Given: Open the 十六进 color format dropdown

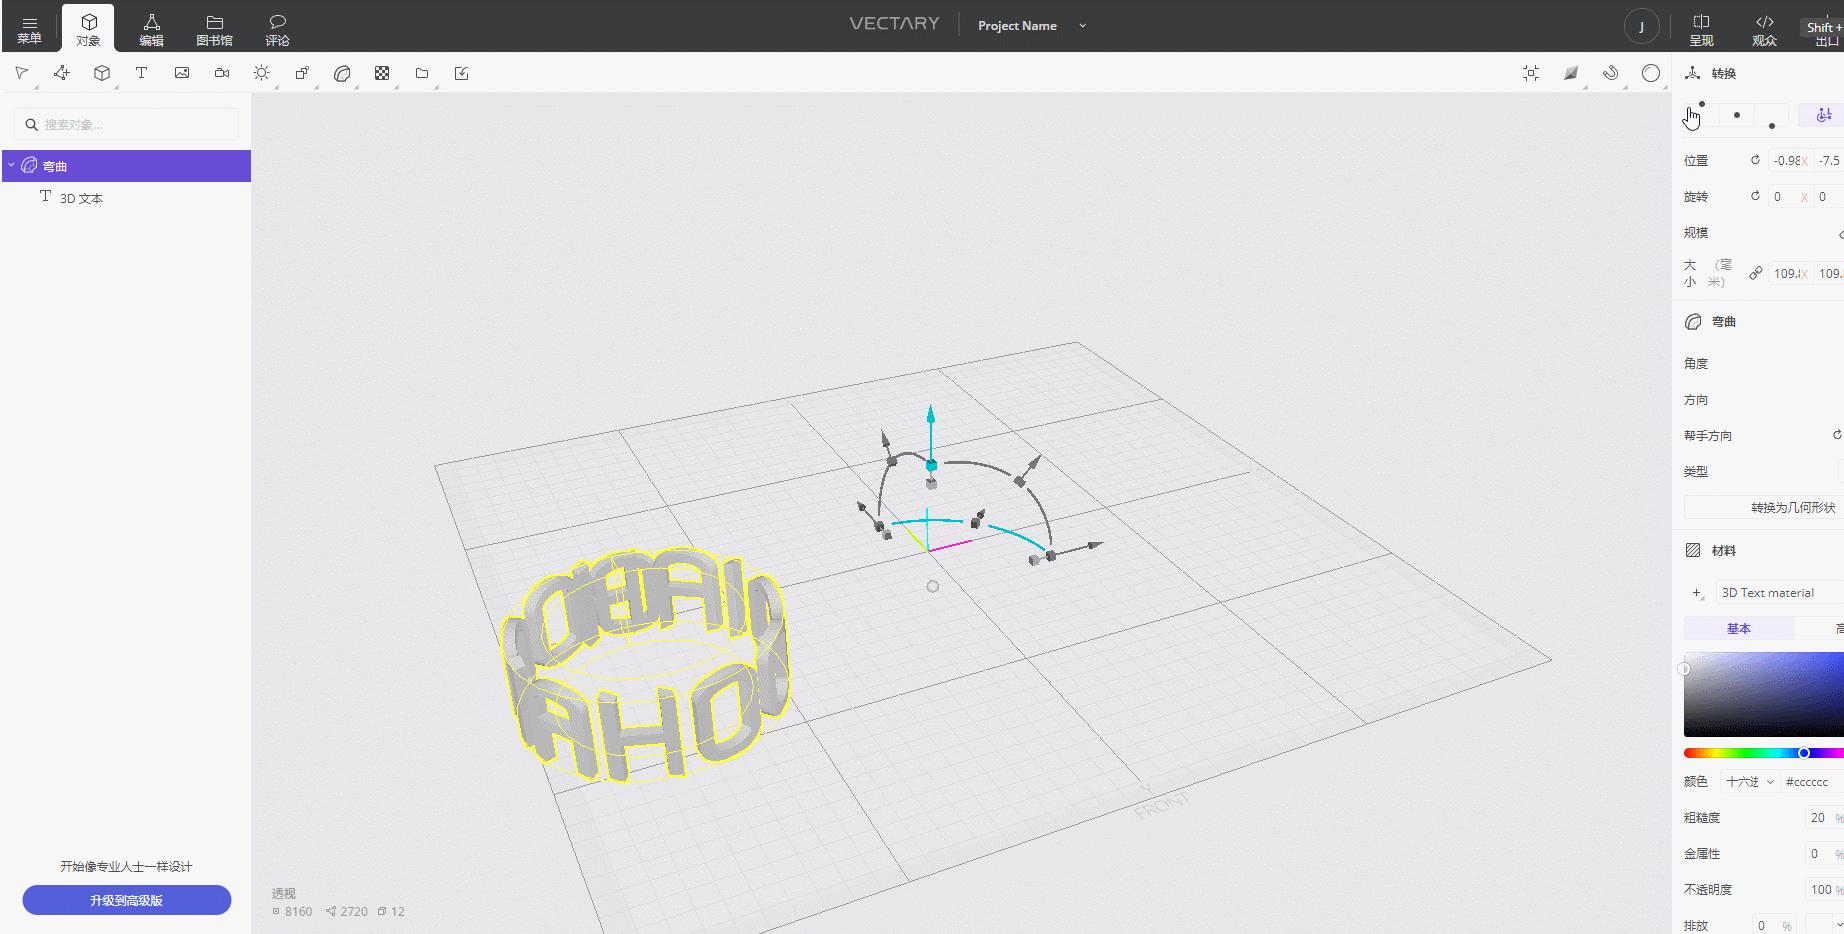Looking at the screenshot, I should (x=1750, y=782).
